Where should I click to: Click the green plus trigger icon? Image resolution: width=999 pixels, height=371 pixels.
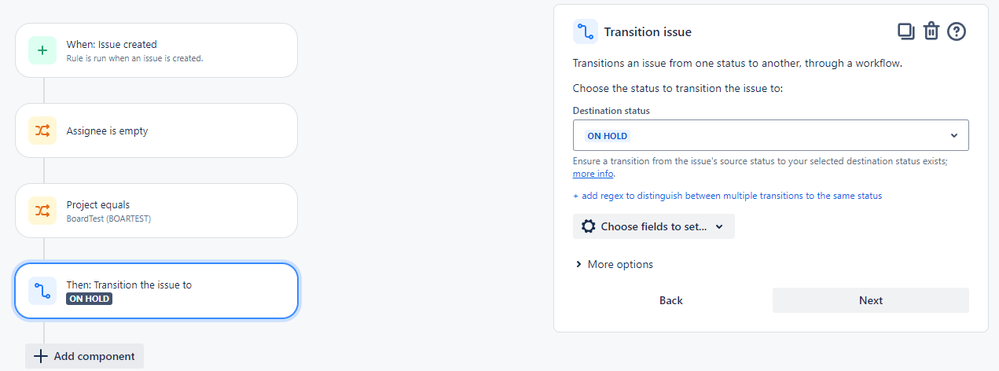pyautogui.click(x=42, y=50)
